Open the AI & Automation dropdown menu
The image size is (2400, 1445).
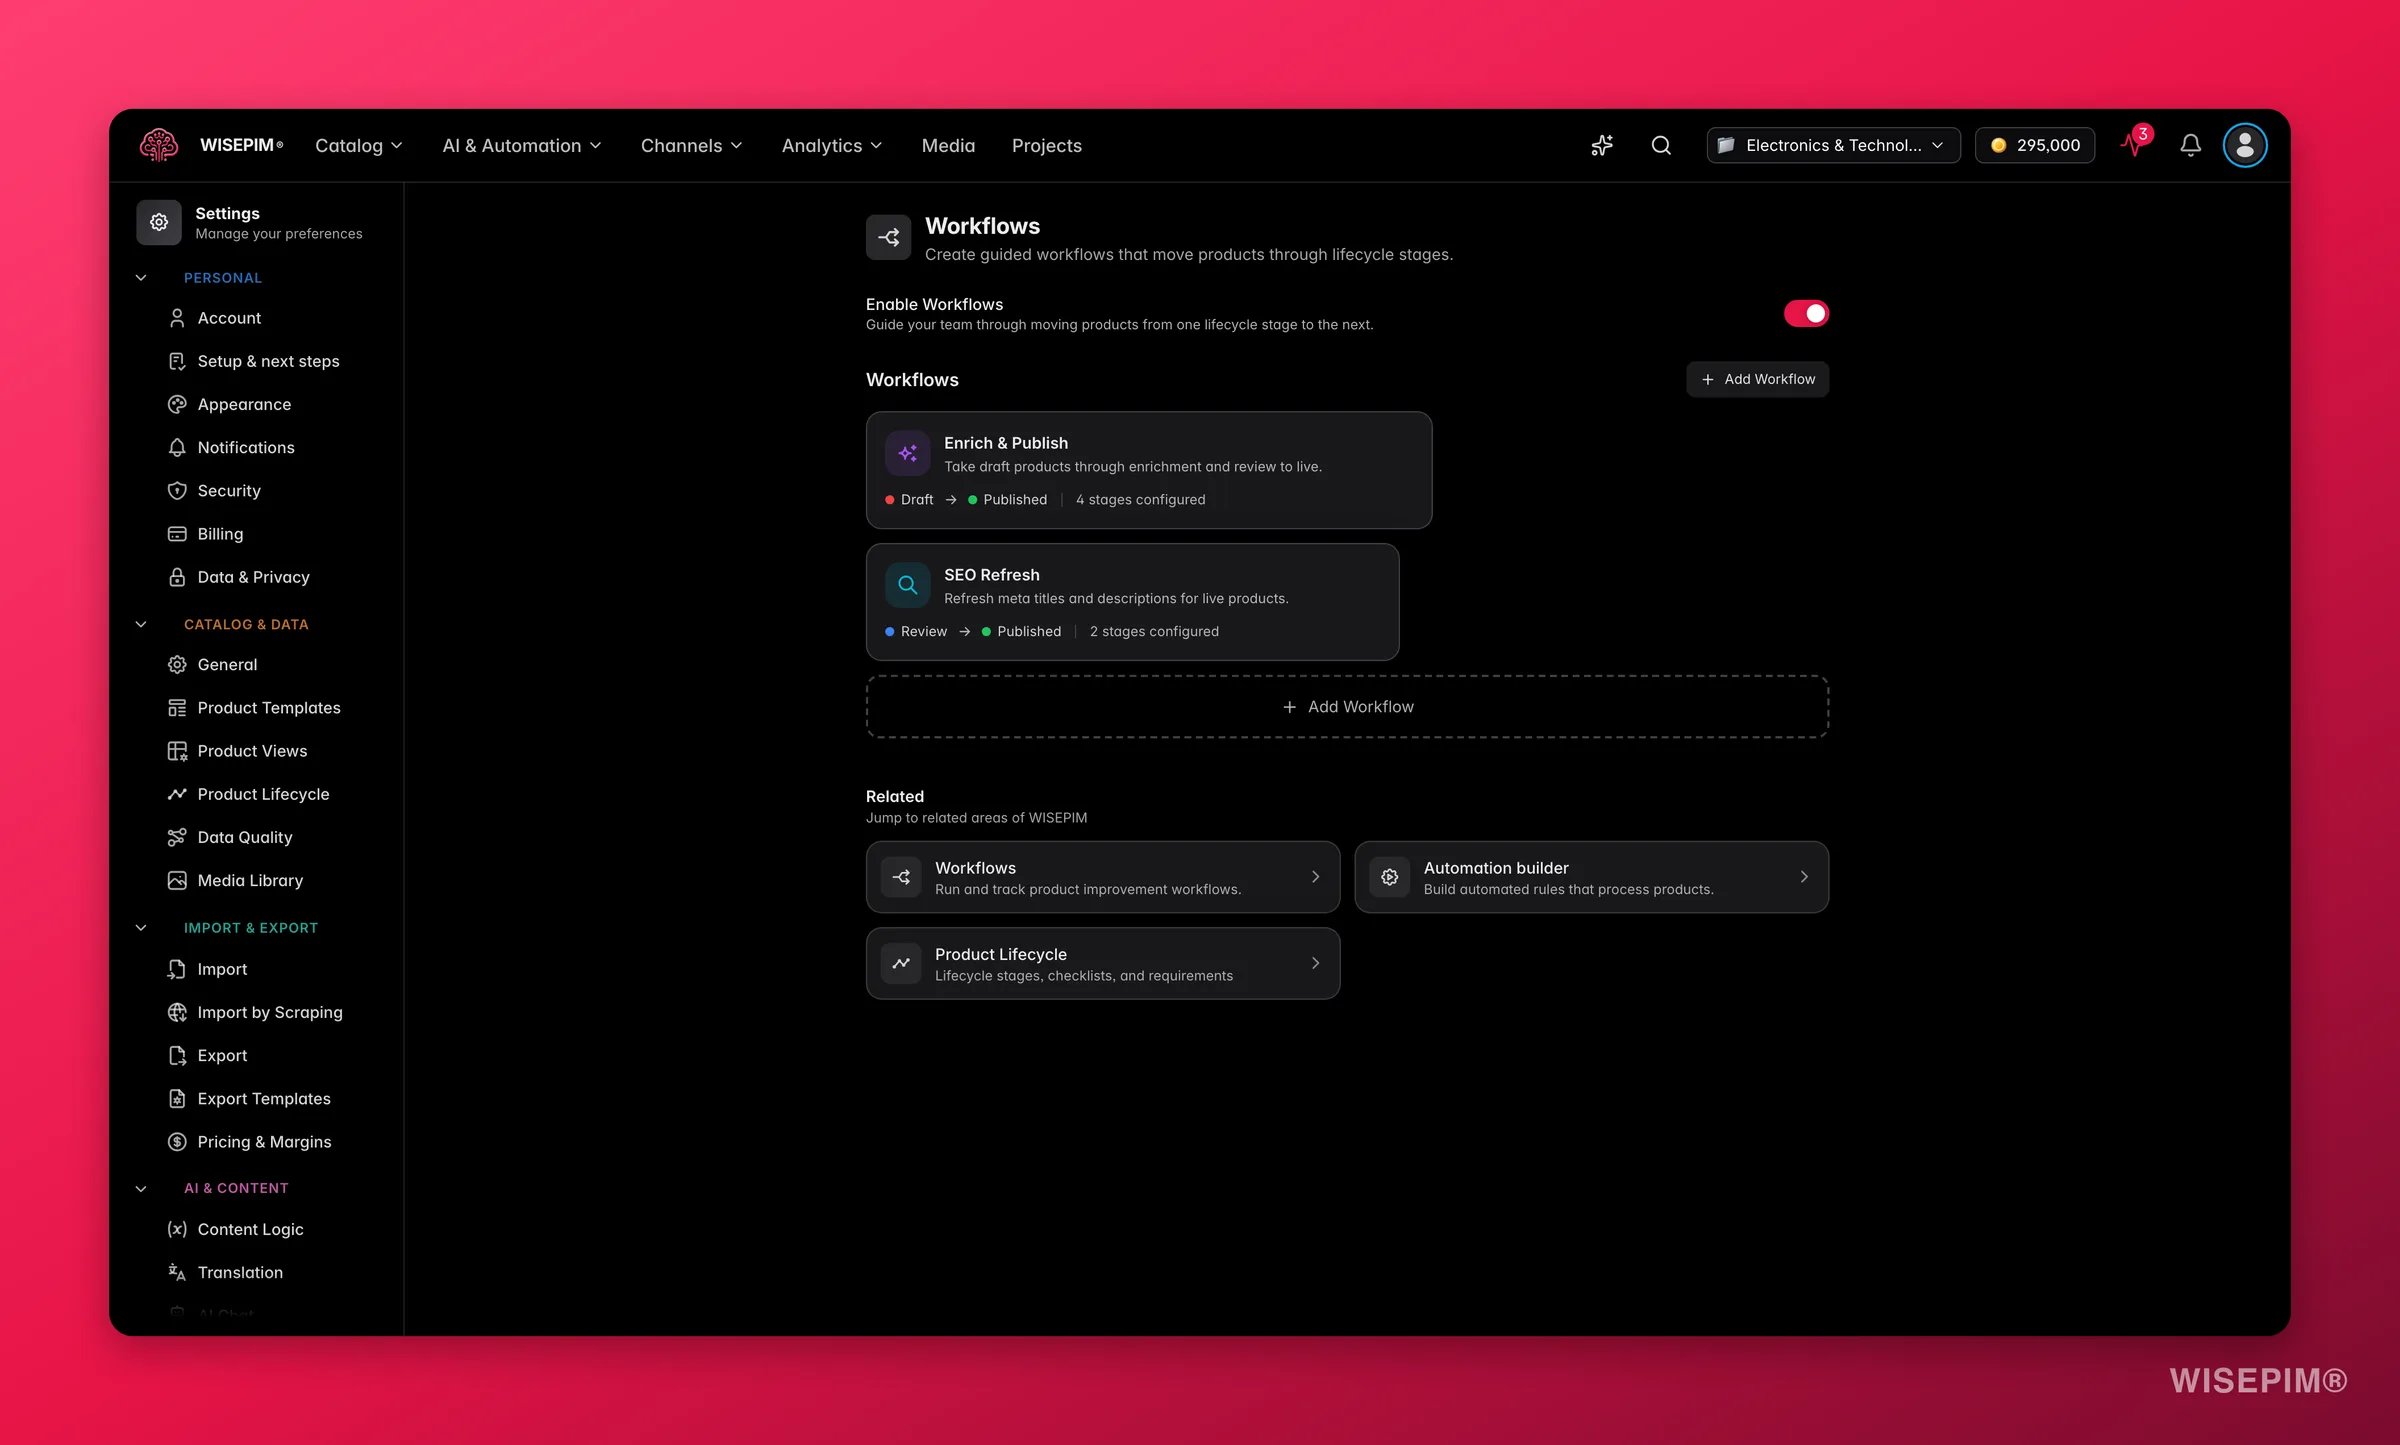(522, 145)
